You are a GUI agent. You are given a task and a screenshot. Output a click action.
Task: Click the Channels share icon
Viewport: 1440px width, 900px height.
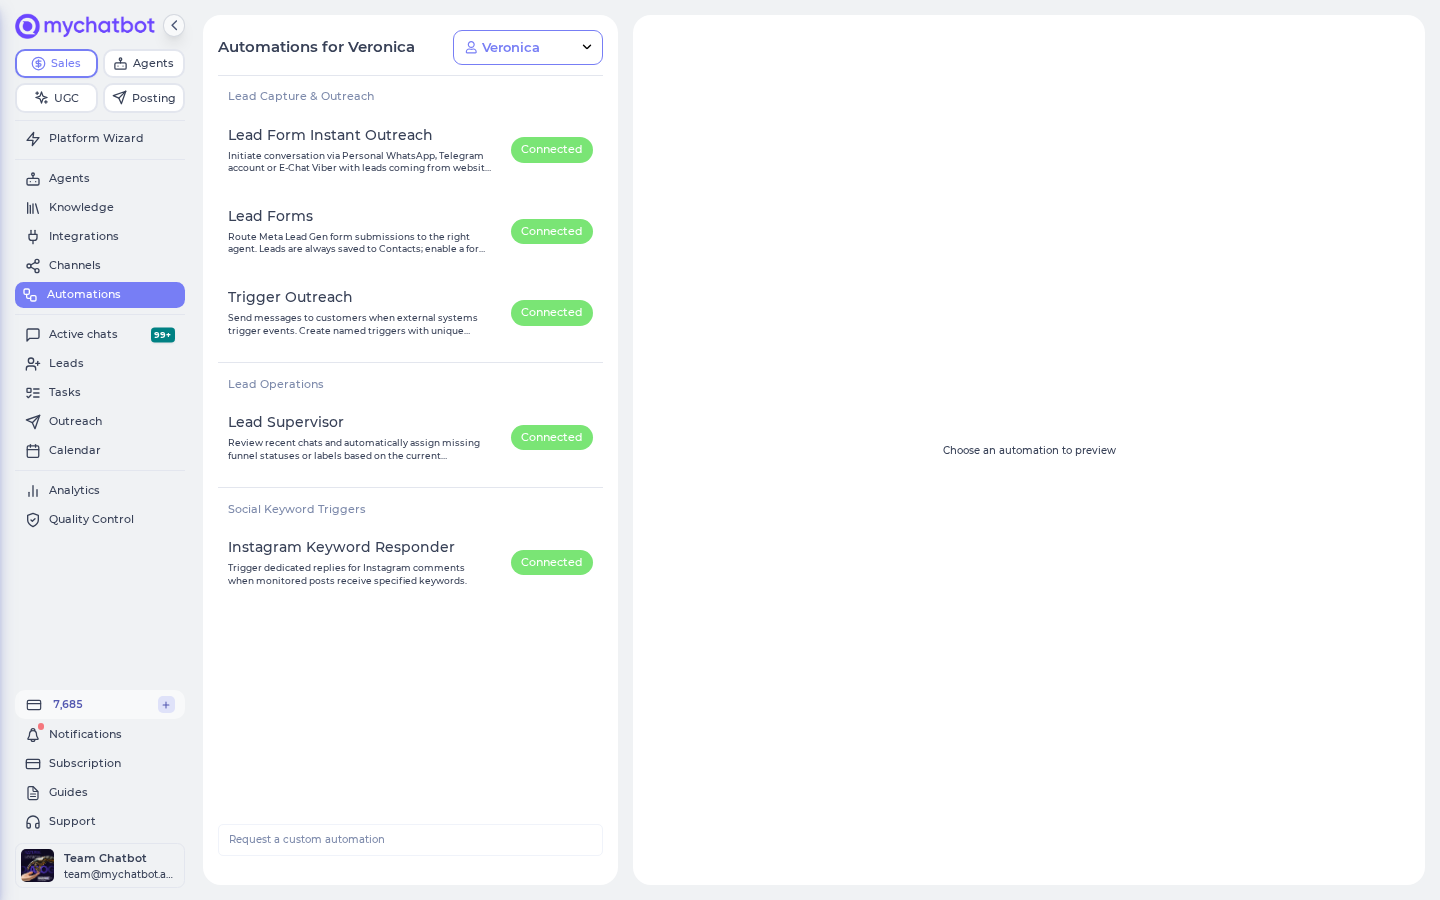click(x=33, y=266)
